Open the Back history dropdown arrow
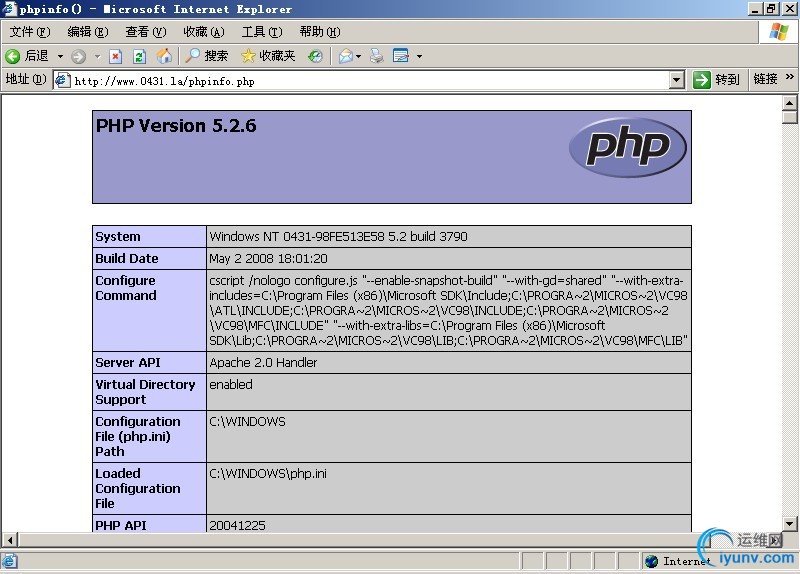The width and height of the screenshot is (800, 574). coord(60,56)
